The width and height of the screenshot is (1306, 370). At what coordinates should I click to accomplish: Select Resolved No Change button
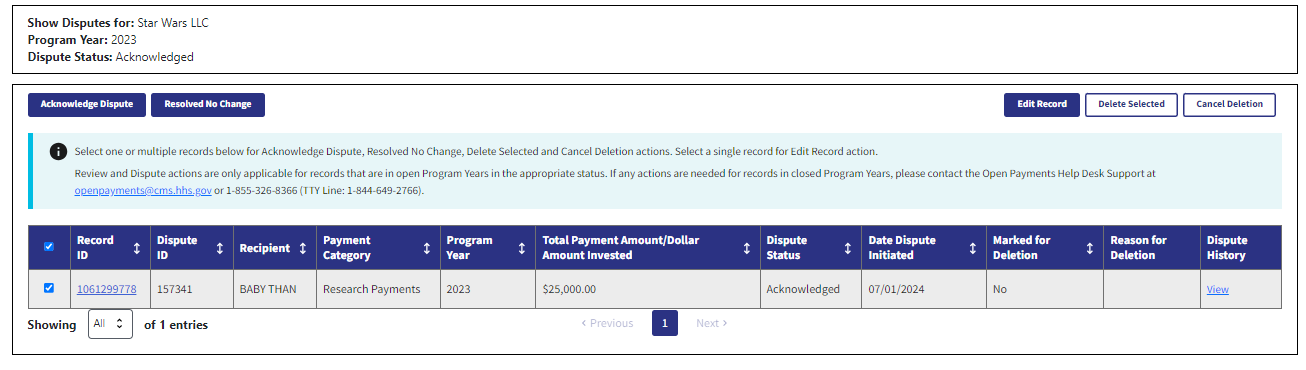(x=208, y=104)
